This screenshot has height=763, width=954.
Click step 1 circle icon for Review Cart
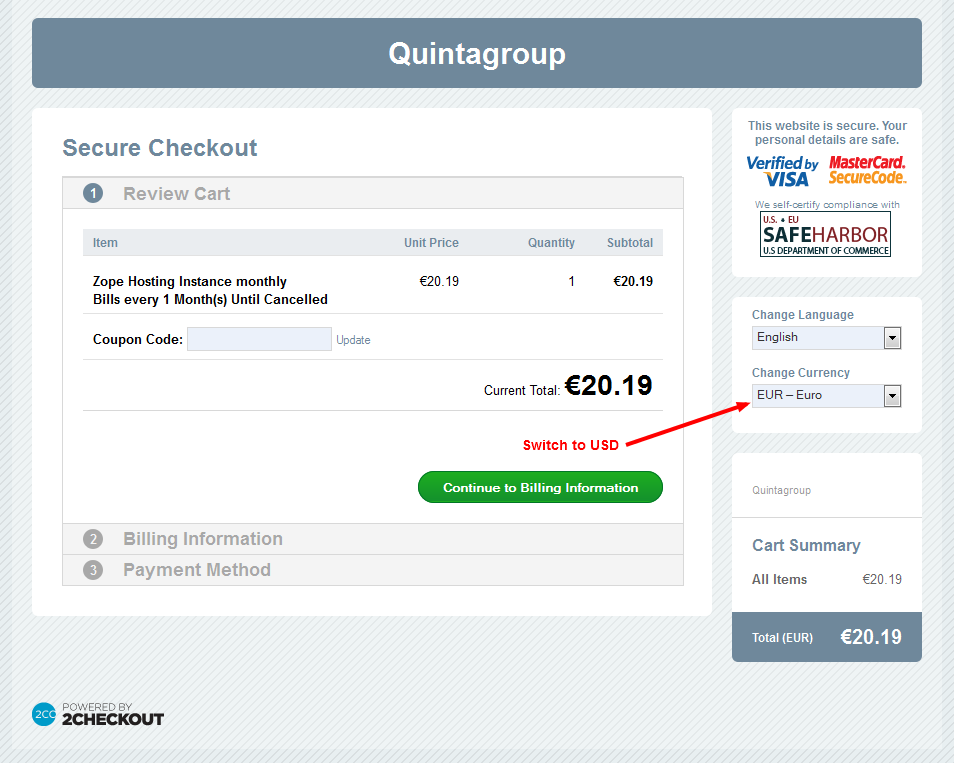(x=93, y=193)
